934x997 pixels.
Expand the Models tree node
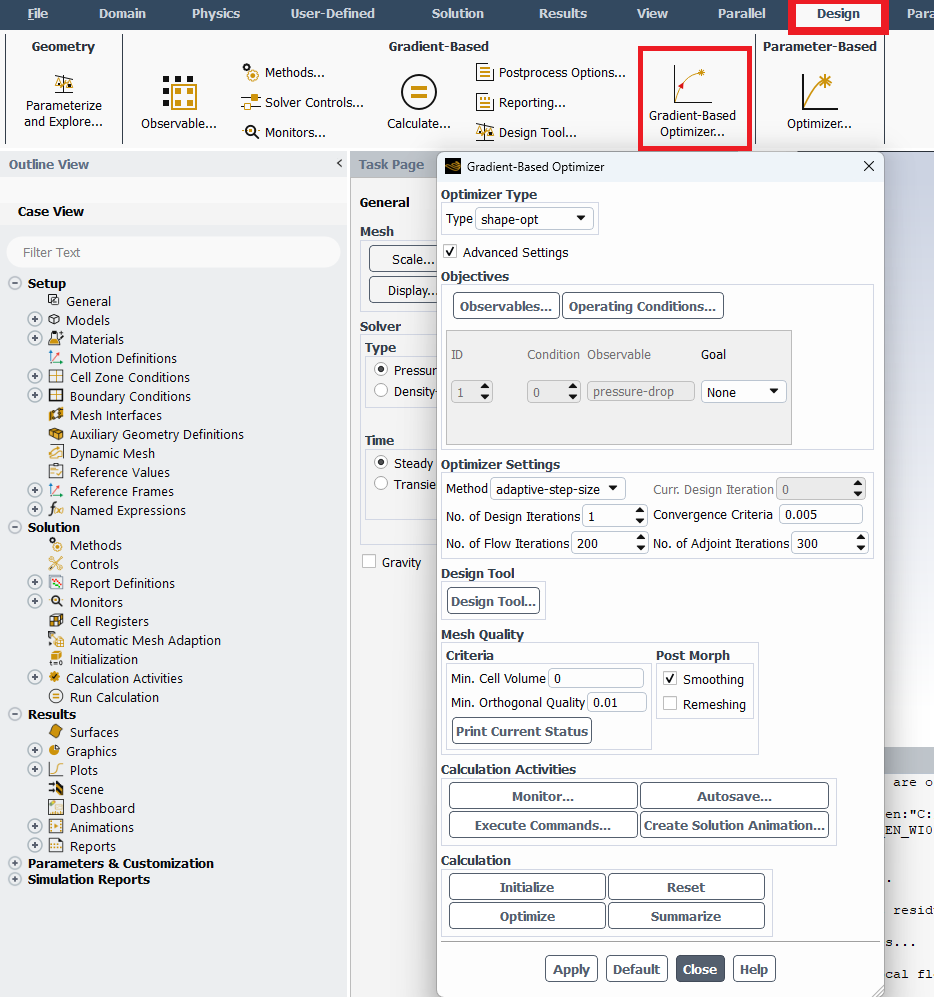point(35,319)
